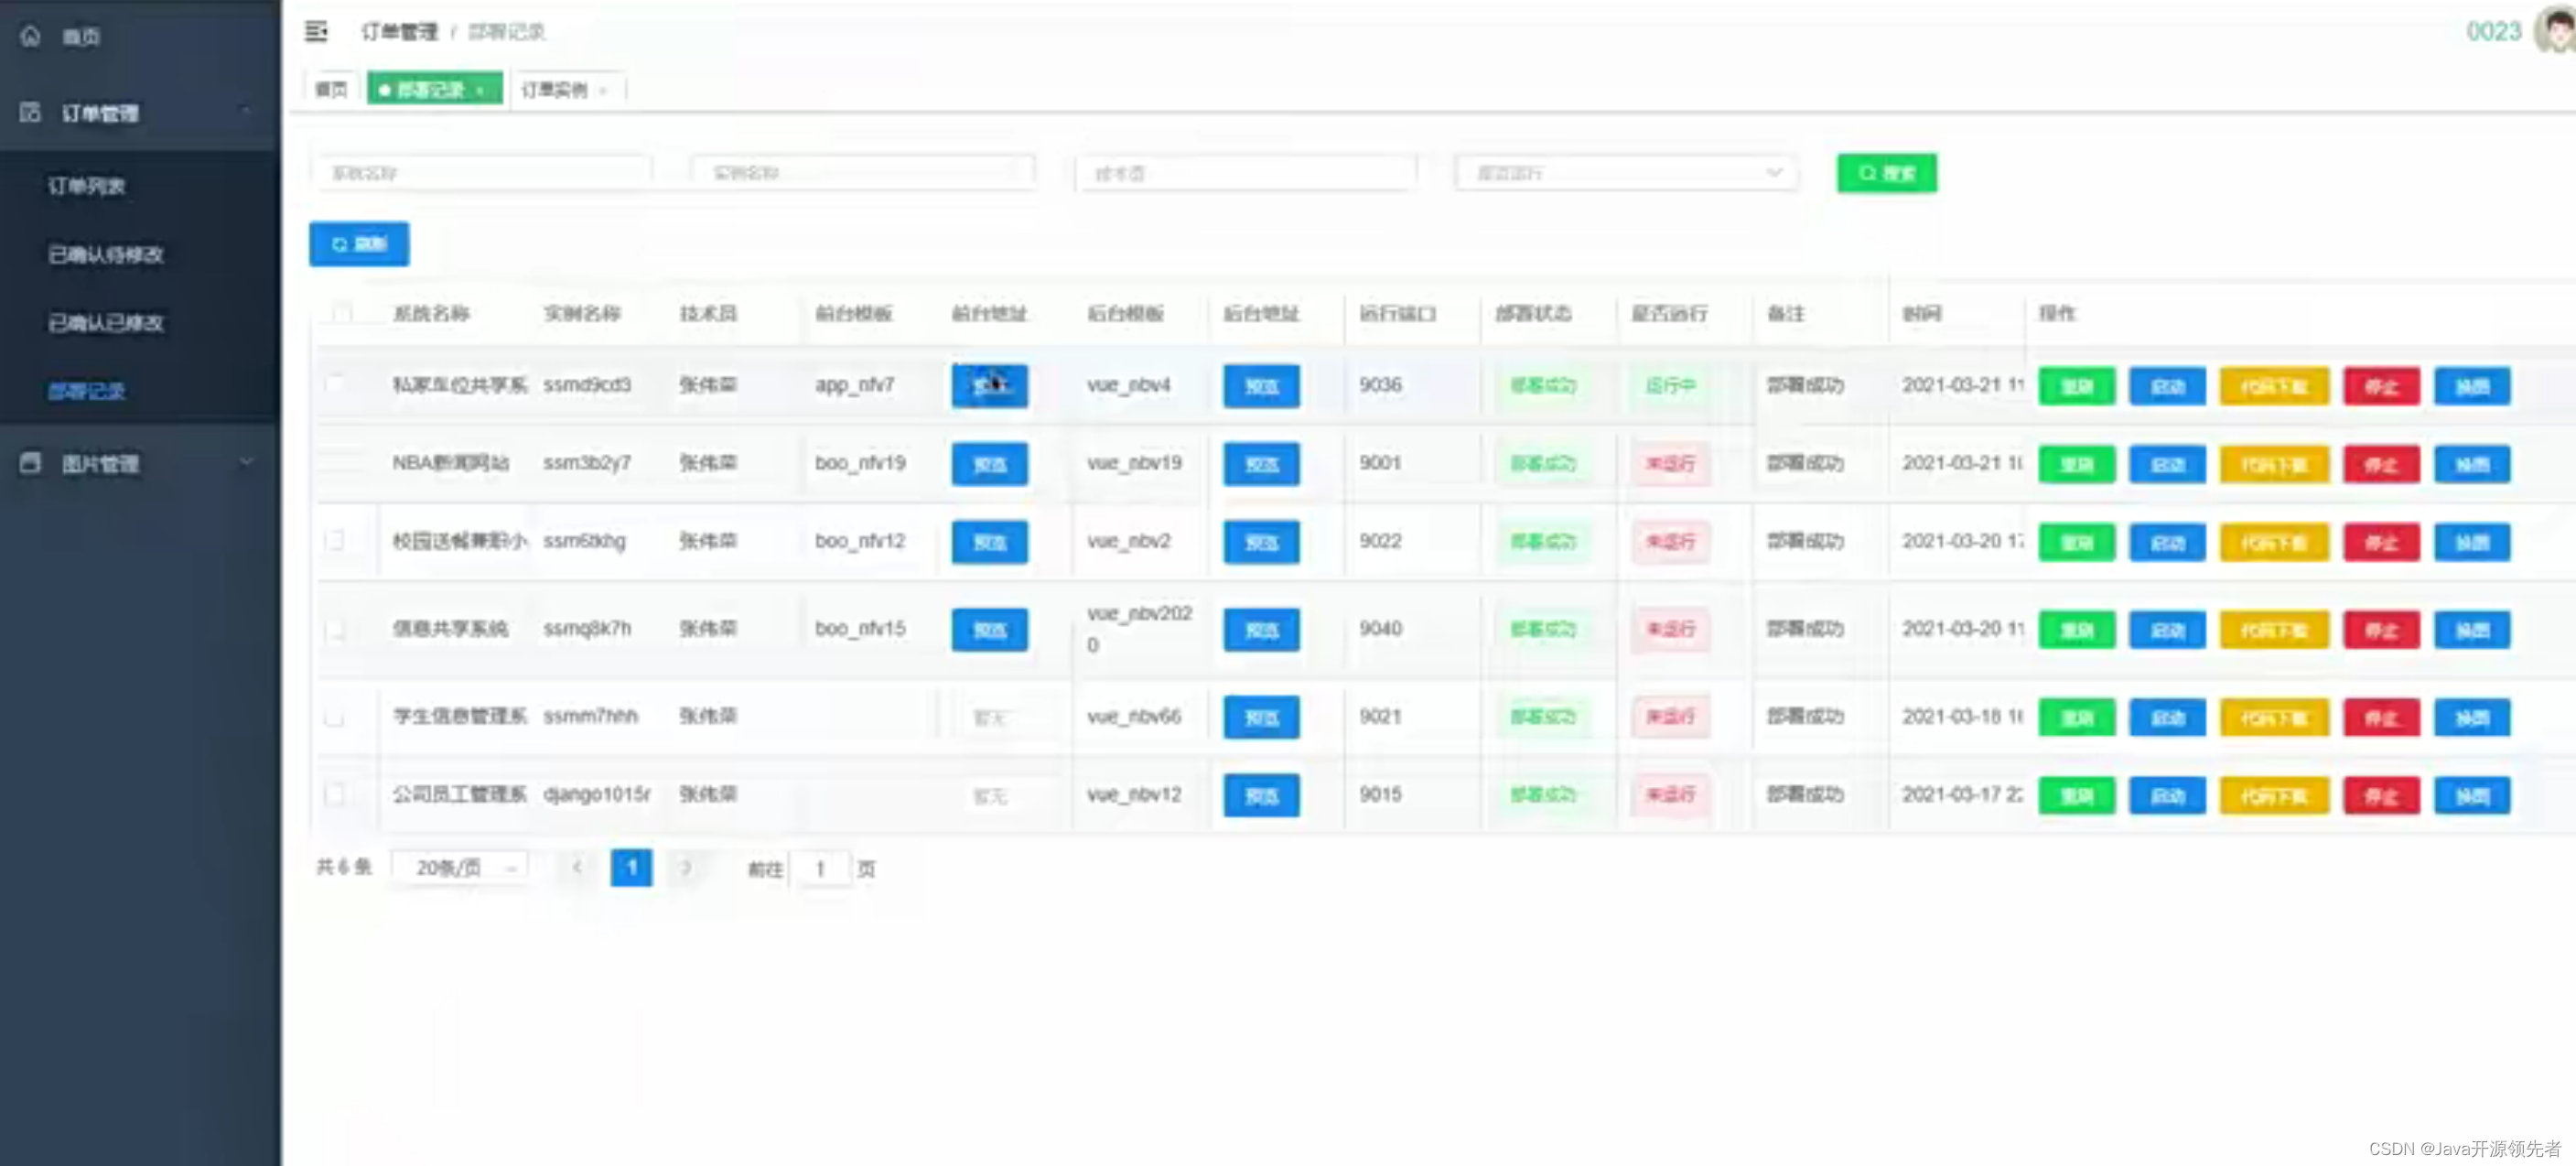Click the 订单管理 sidebar menu icon
This screenshot has width=2576, height=1166.
pyautogui.click(x=31, y=112)
